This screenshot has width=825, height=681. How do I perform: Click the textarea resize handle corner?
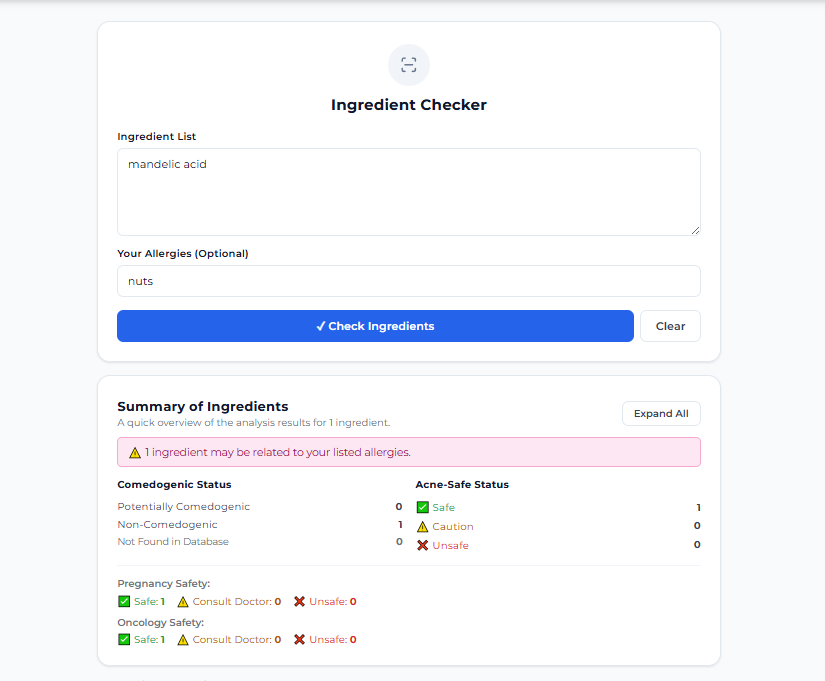[695, 230]
